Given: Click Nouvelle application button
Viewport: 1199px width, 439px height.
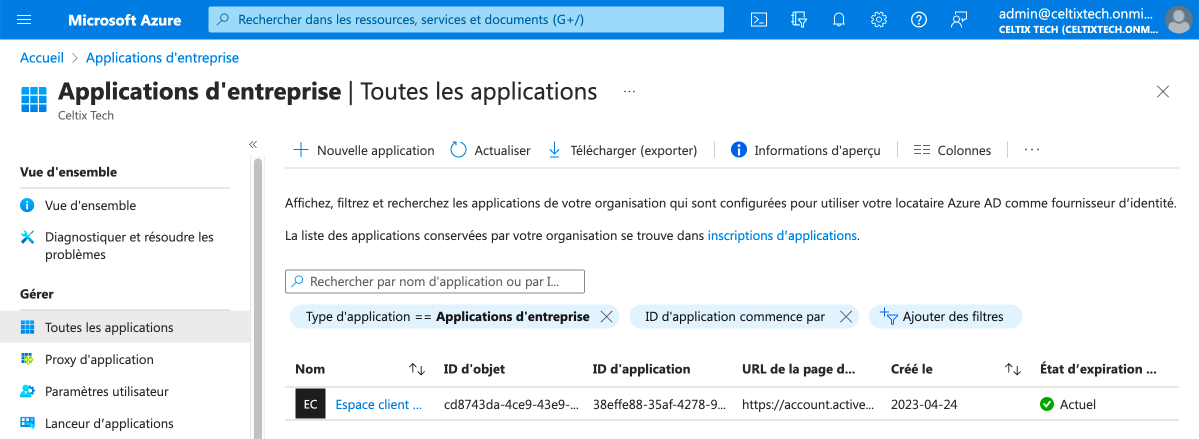Looking at the screenshot, I should [364, 150].
